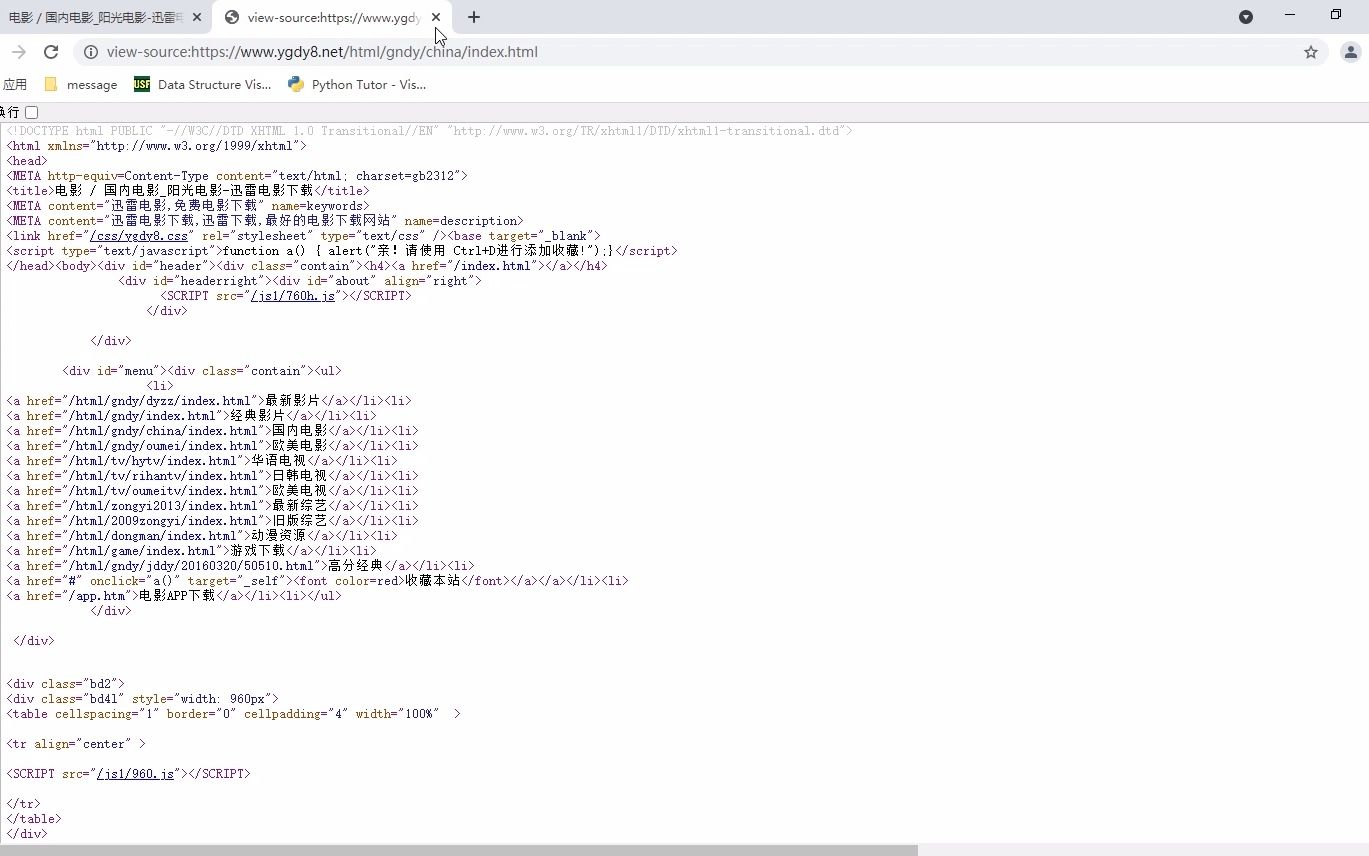Image resolution: width=1369 pixels, height=856 pixels.
Task: Click the 动漫资源 text in source
Action: click(x=278, y=536)
